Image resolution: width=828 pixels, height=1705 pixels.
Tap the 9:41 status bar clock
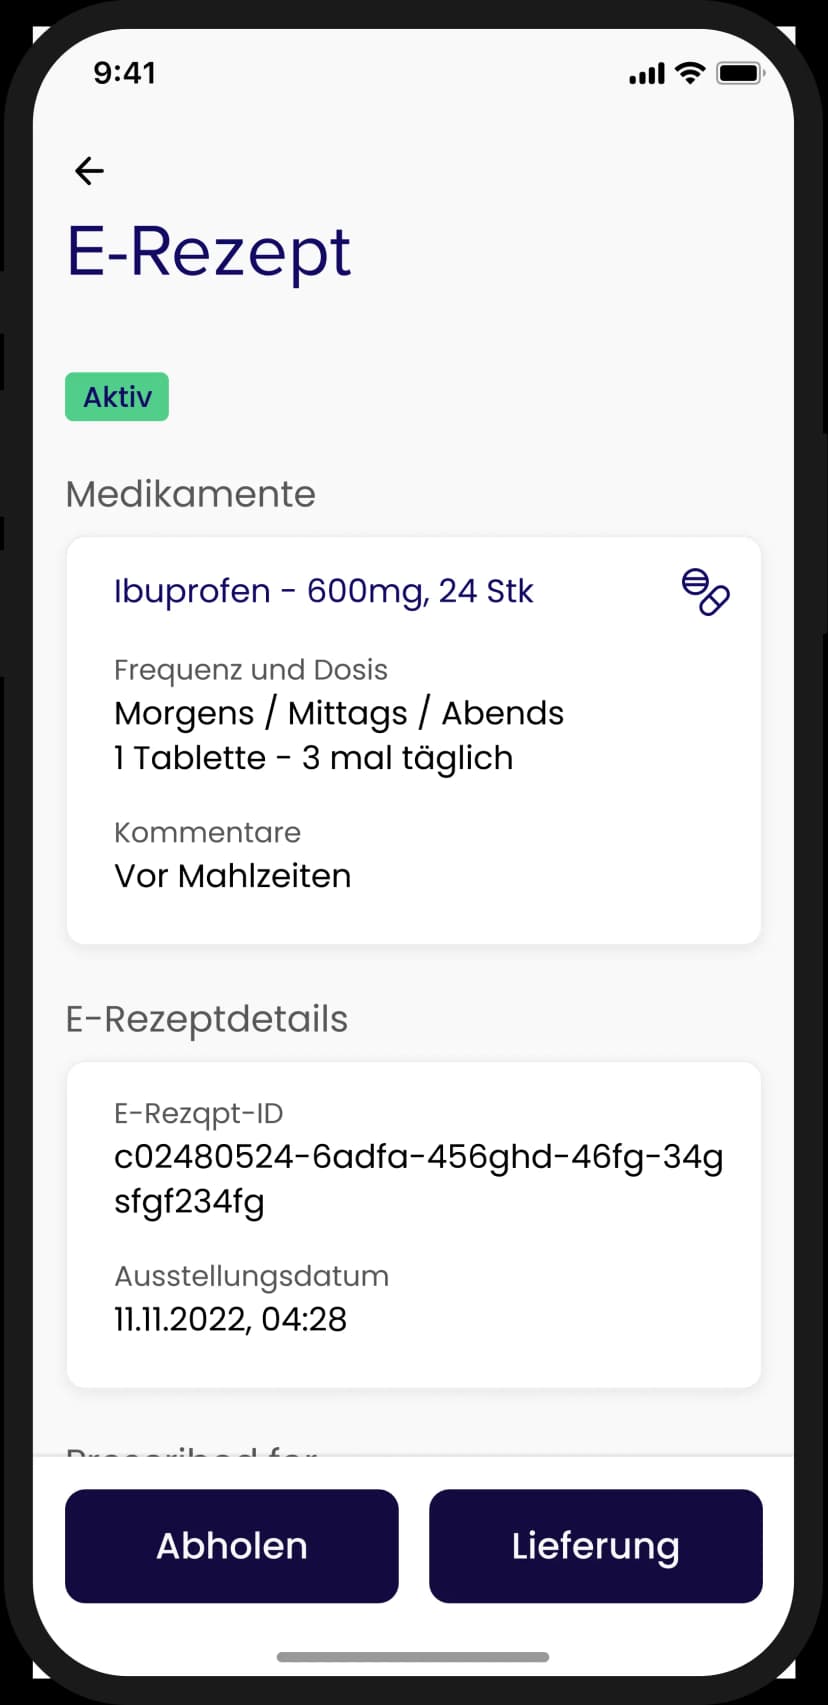(x=124, y=73)
